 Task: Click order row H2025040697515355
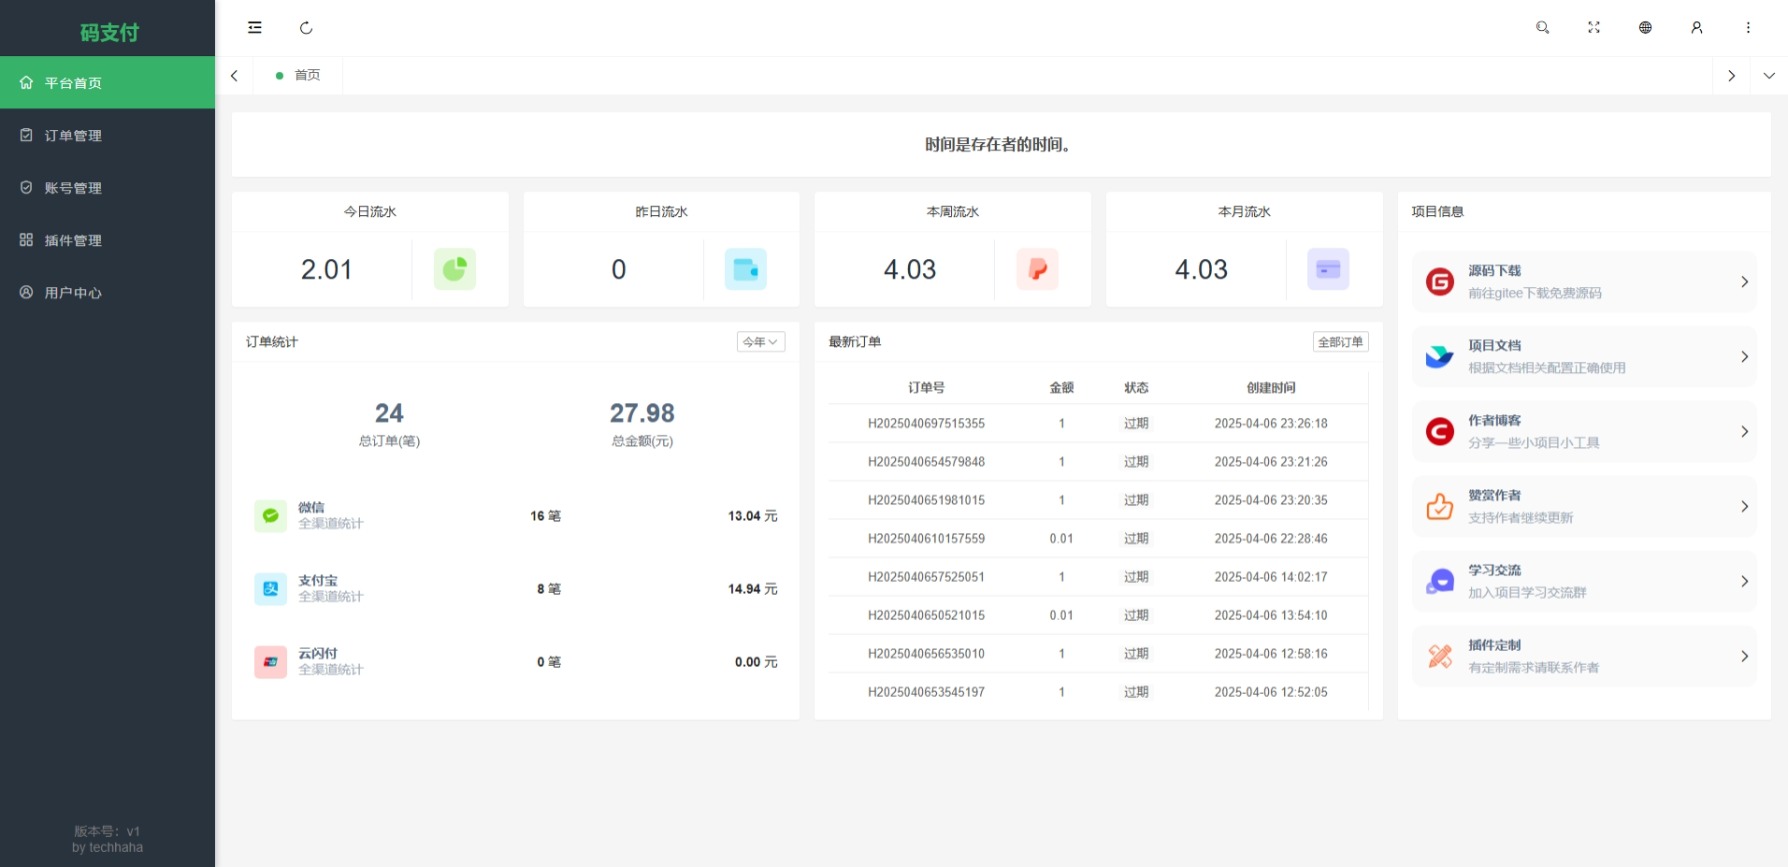tap(926, 424)
